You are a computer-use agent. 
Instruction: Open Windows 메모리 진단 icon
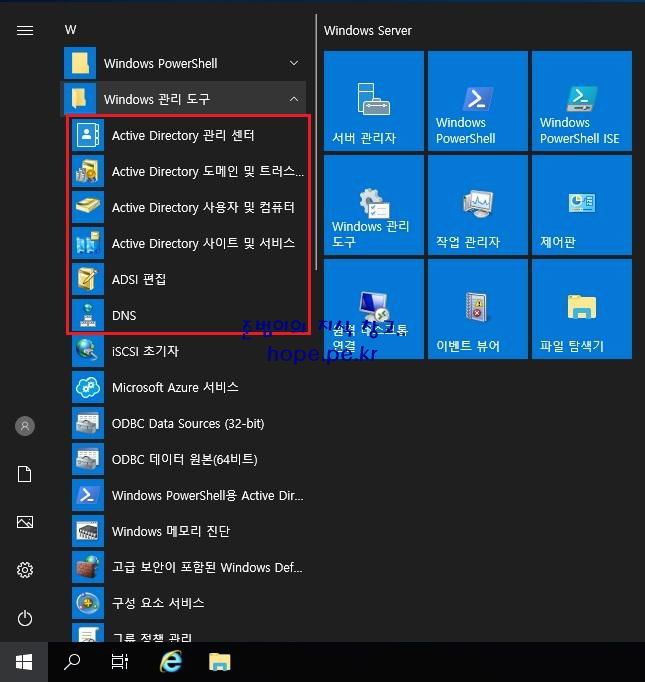88,531
